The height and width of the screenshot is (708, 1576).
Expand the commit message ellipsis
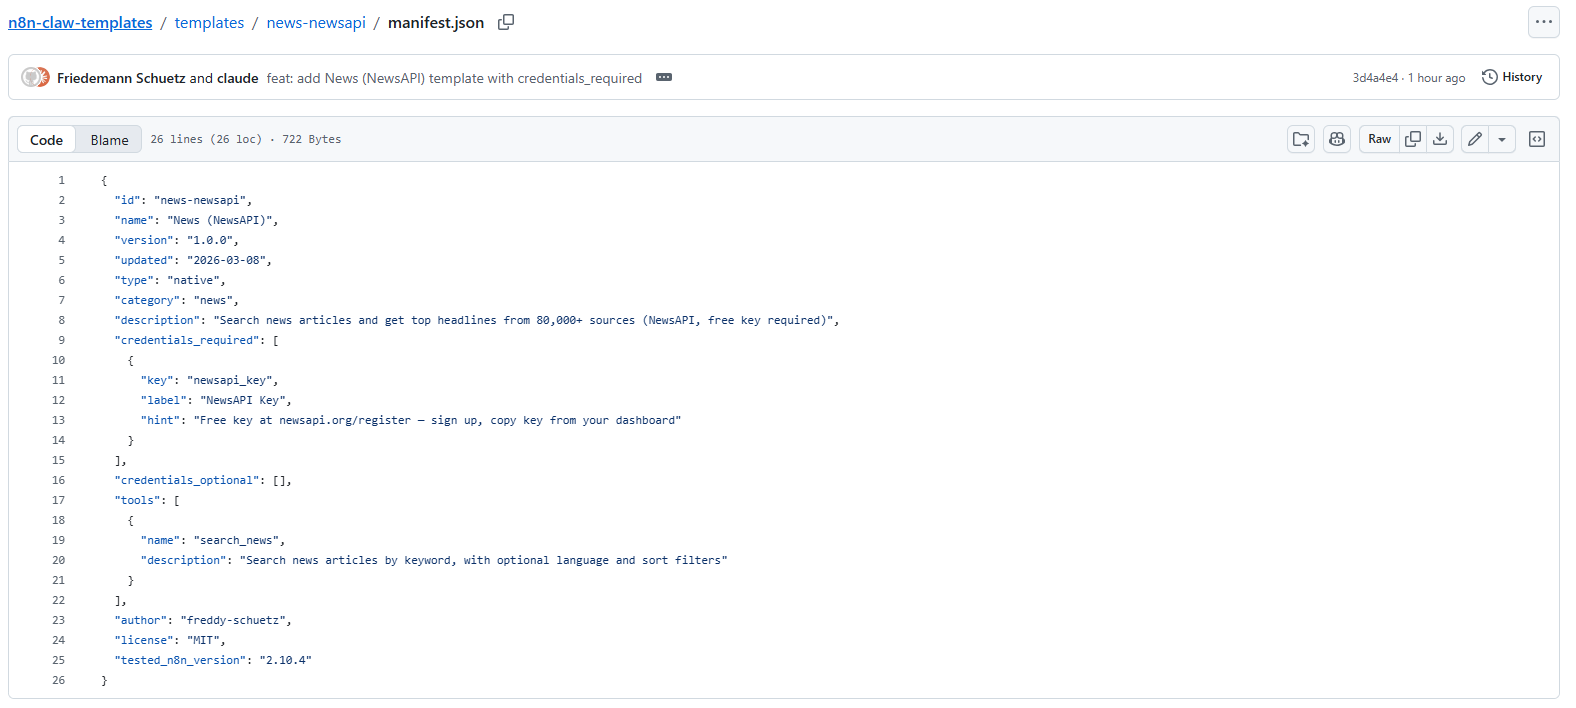tap(664, 77)
